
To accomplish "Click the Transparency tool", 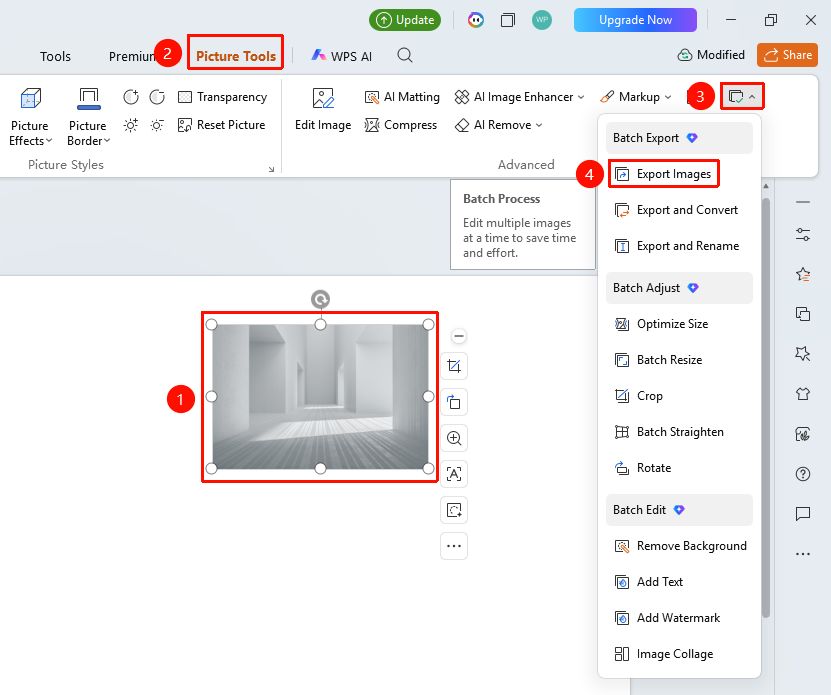I will pyautogui.click(x=223, y=97).
